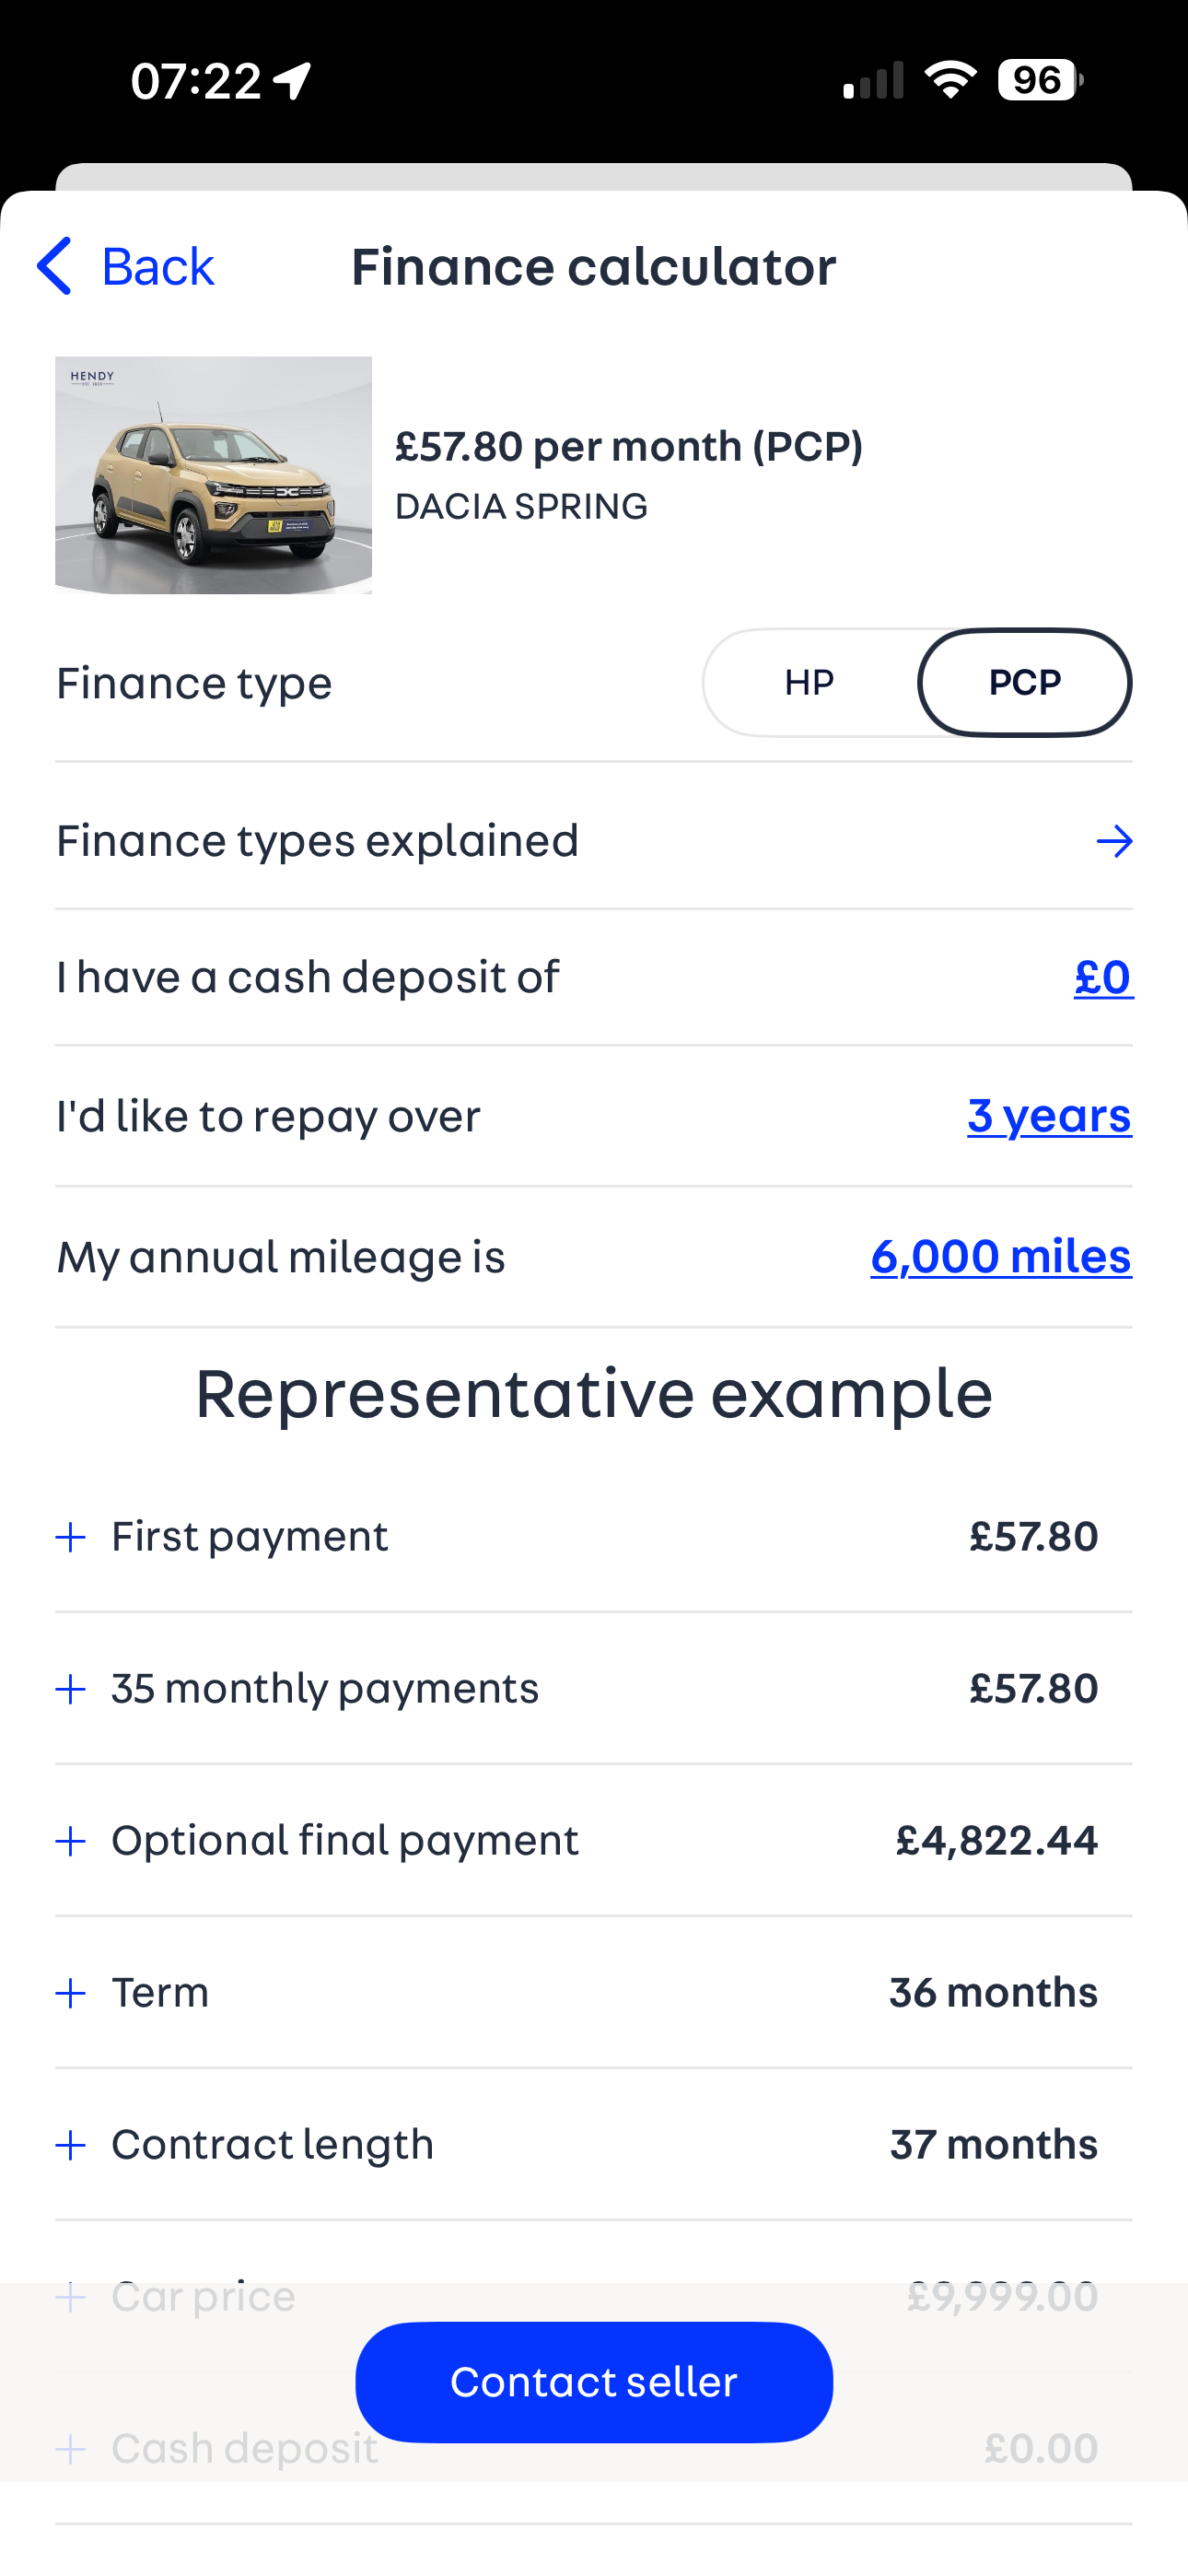Viewport: 1188px width, 2576px height.
Task: Open the Dacia Spring car thumbnail
Action: pos(213,475)
